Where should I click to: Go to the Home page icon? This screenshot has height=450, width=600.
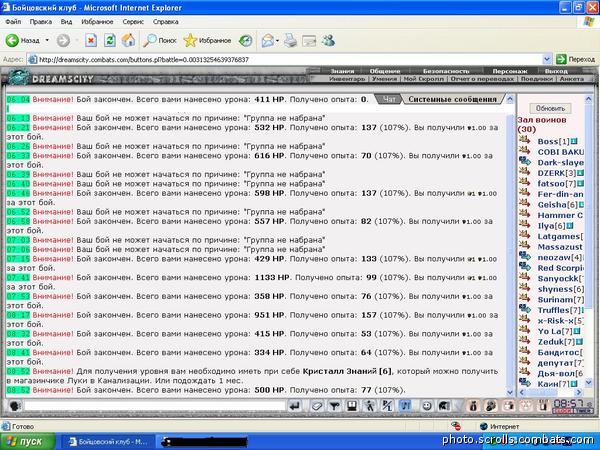pyautogui.click(x=130, y=41)
